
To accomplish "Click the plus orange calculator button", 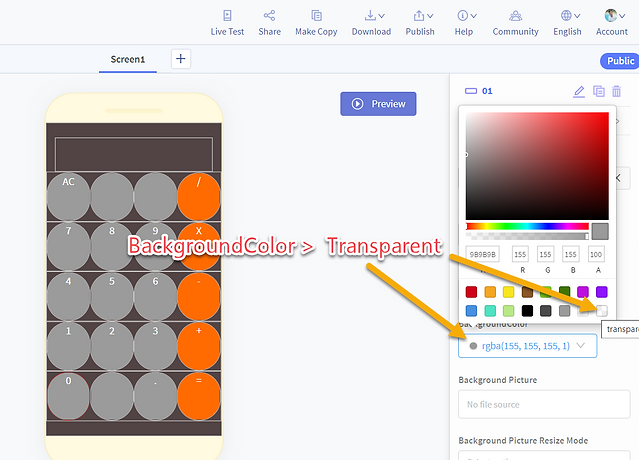I will click(199, 346).
